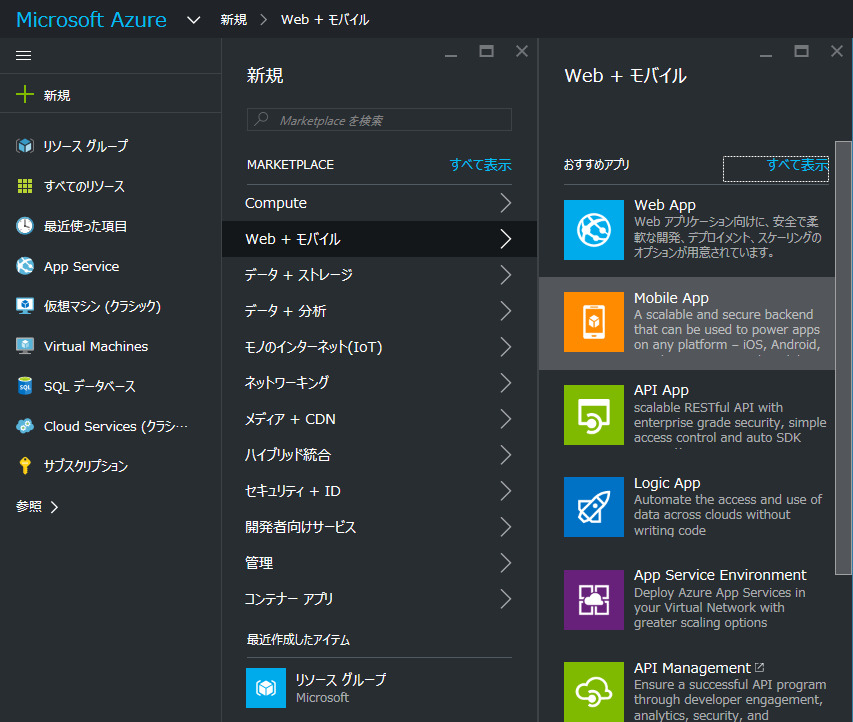Screen dimensions: 853x722
Task: Open 仮想マシン (クラシック) icon
Action: pos(25,306)
